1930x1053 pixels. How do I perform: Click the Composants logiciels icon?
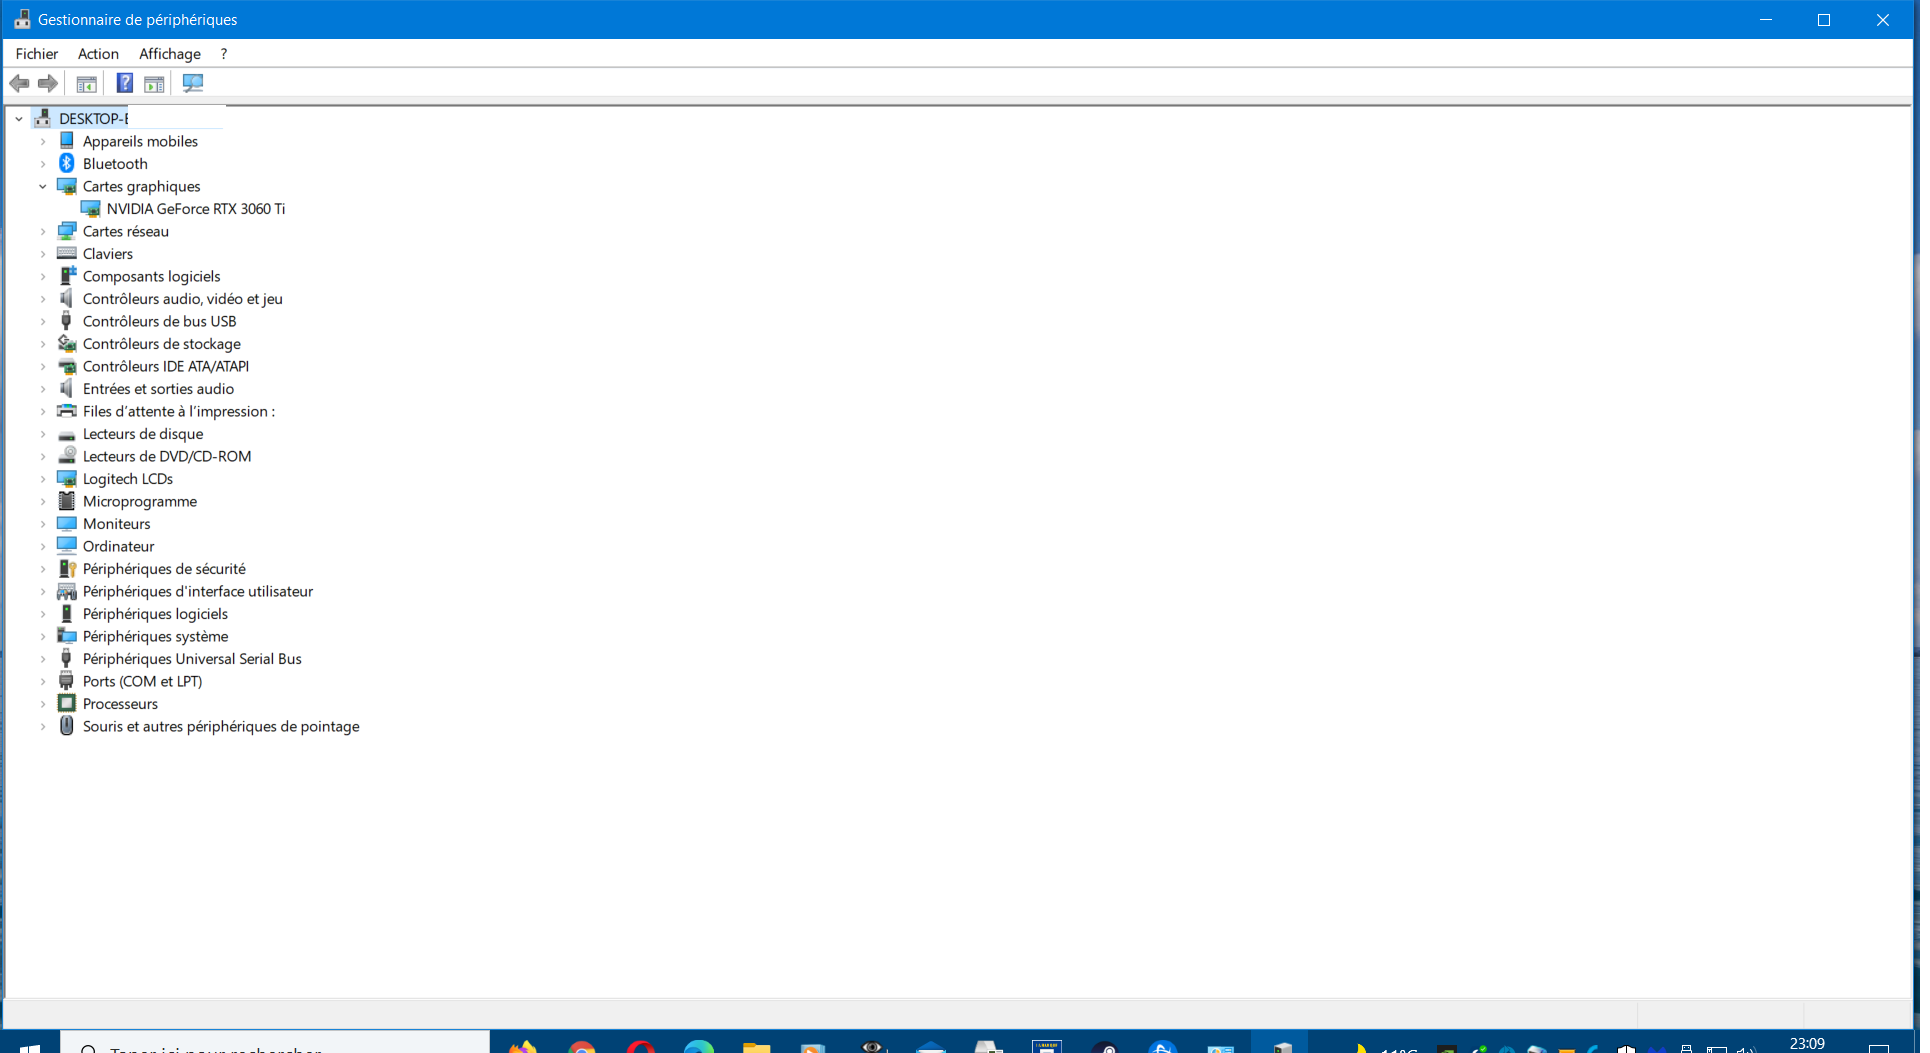click(67, 276)
